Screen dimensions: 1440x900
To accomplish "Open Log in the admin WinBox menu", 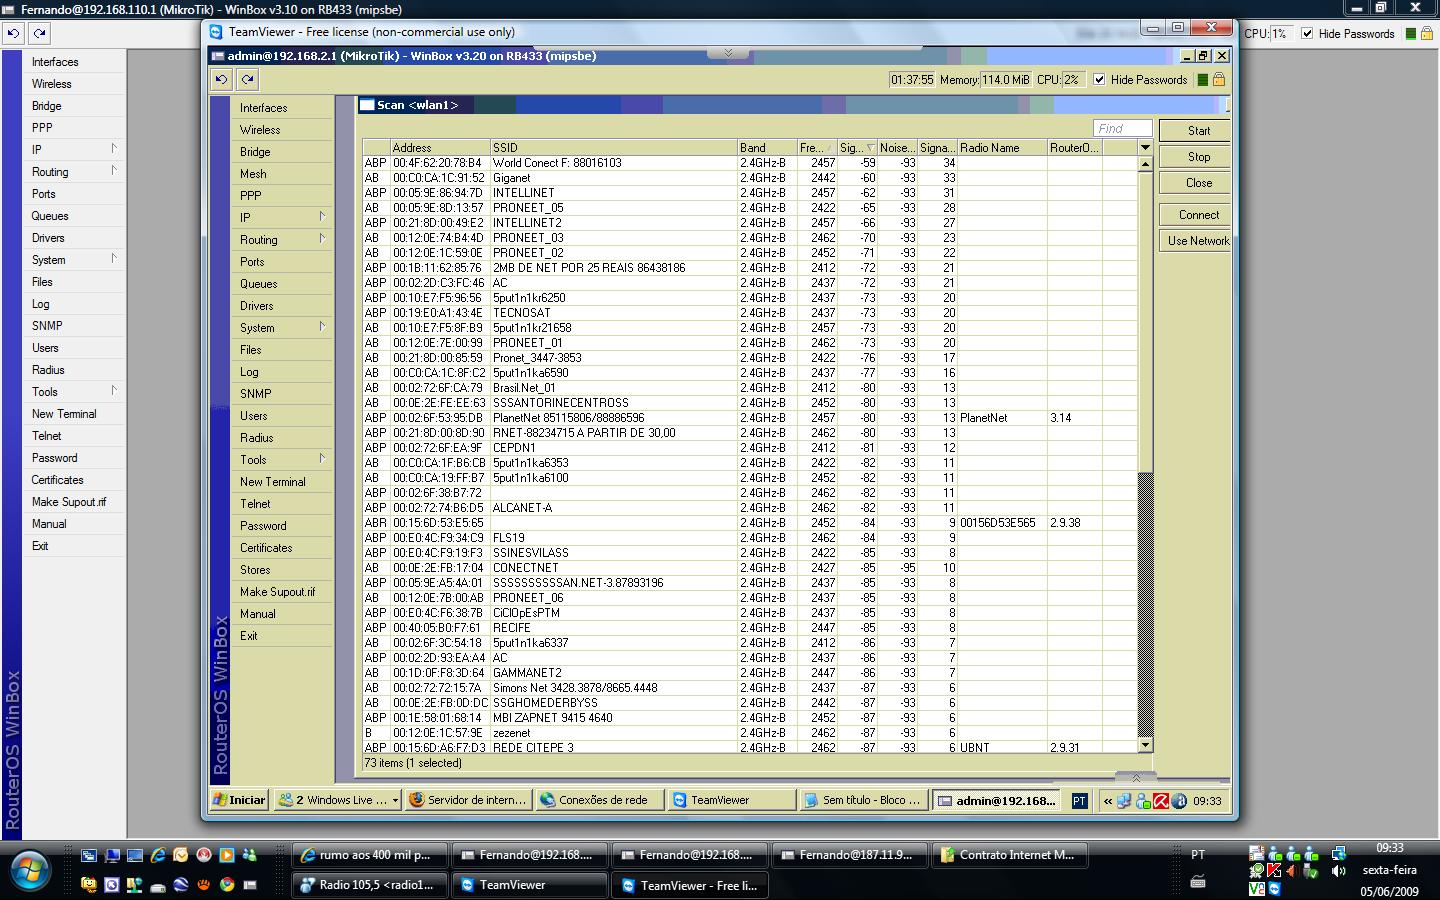I will pyautogui.click(x=283, y=372).
